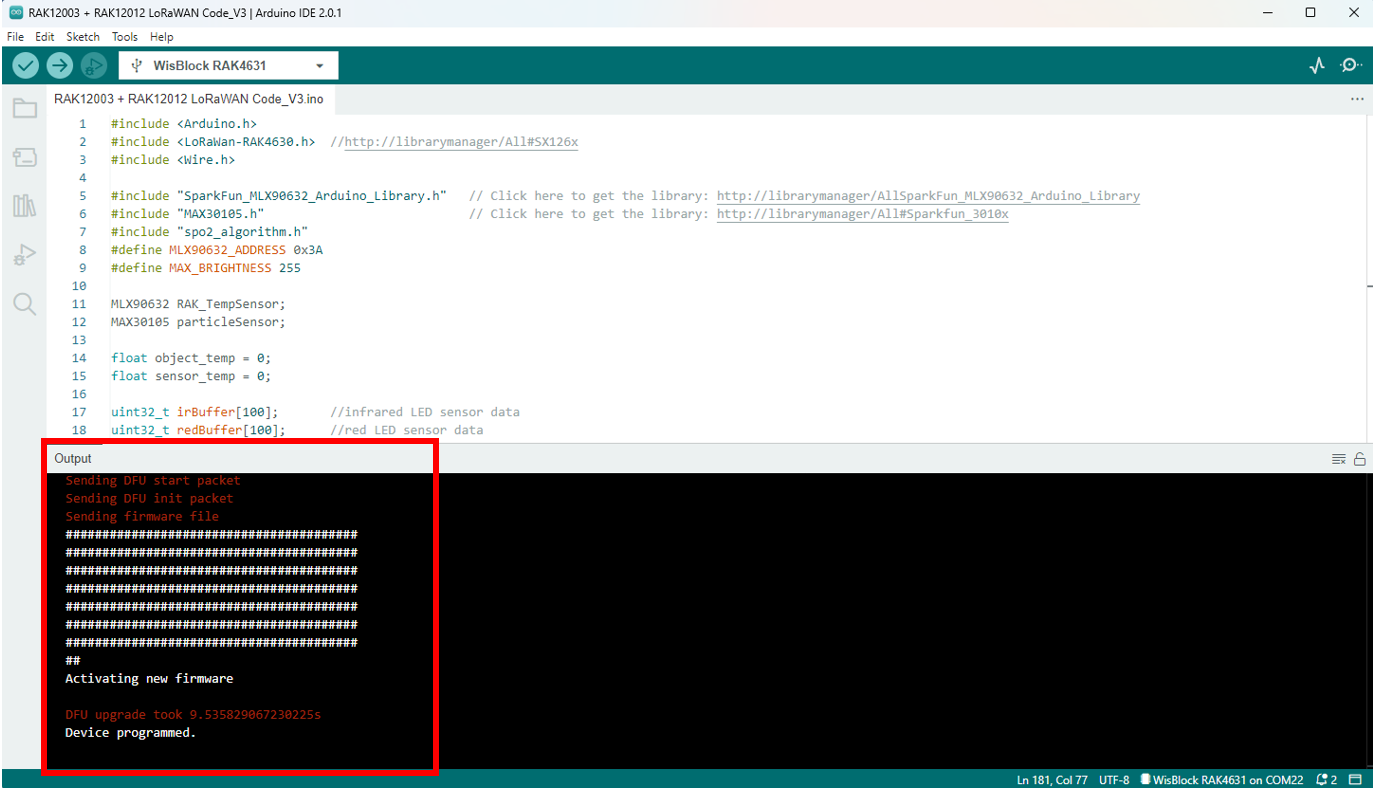Viewport: 1373px width, 788px height.
Task: Open the WisBlock RAK4631 board selector
Action: coord(228,66)
